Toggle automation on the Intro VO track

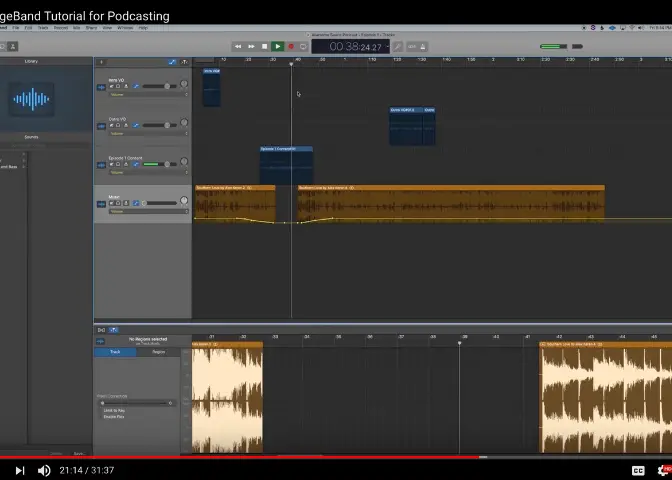pyautogui.click(x=136, y=87)
